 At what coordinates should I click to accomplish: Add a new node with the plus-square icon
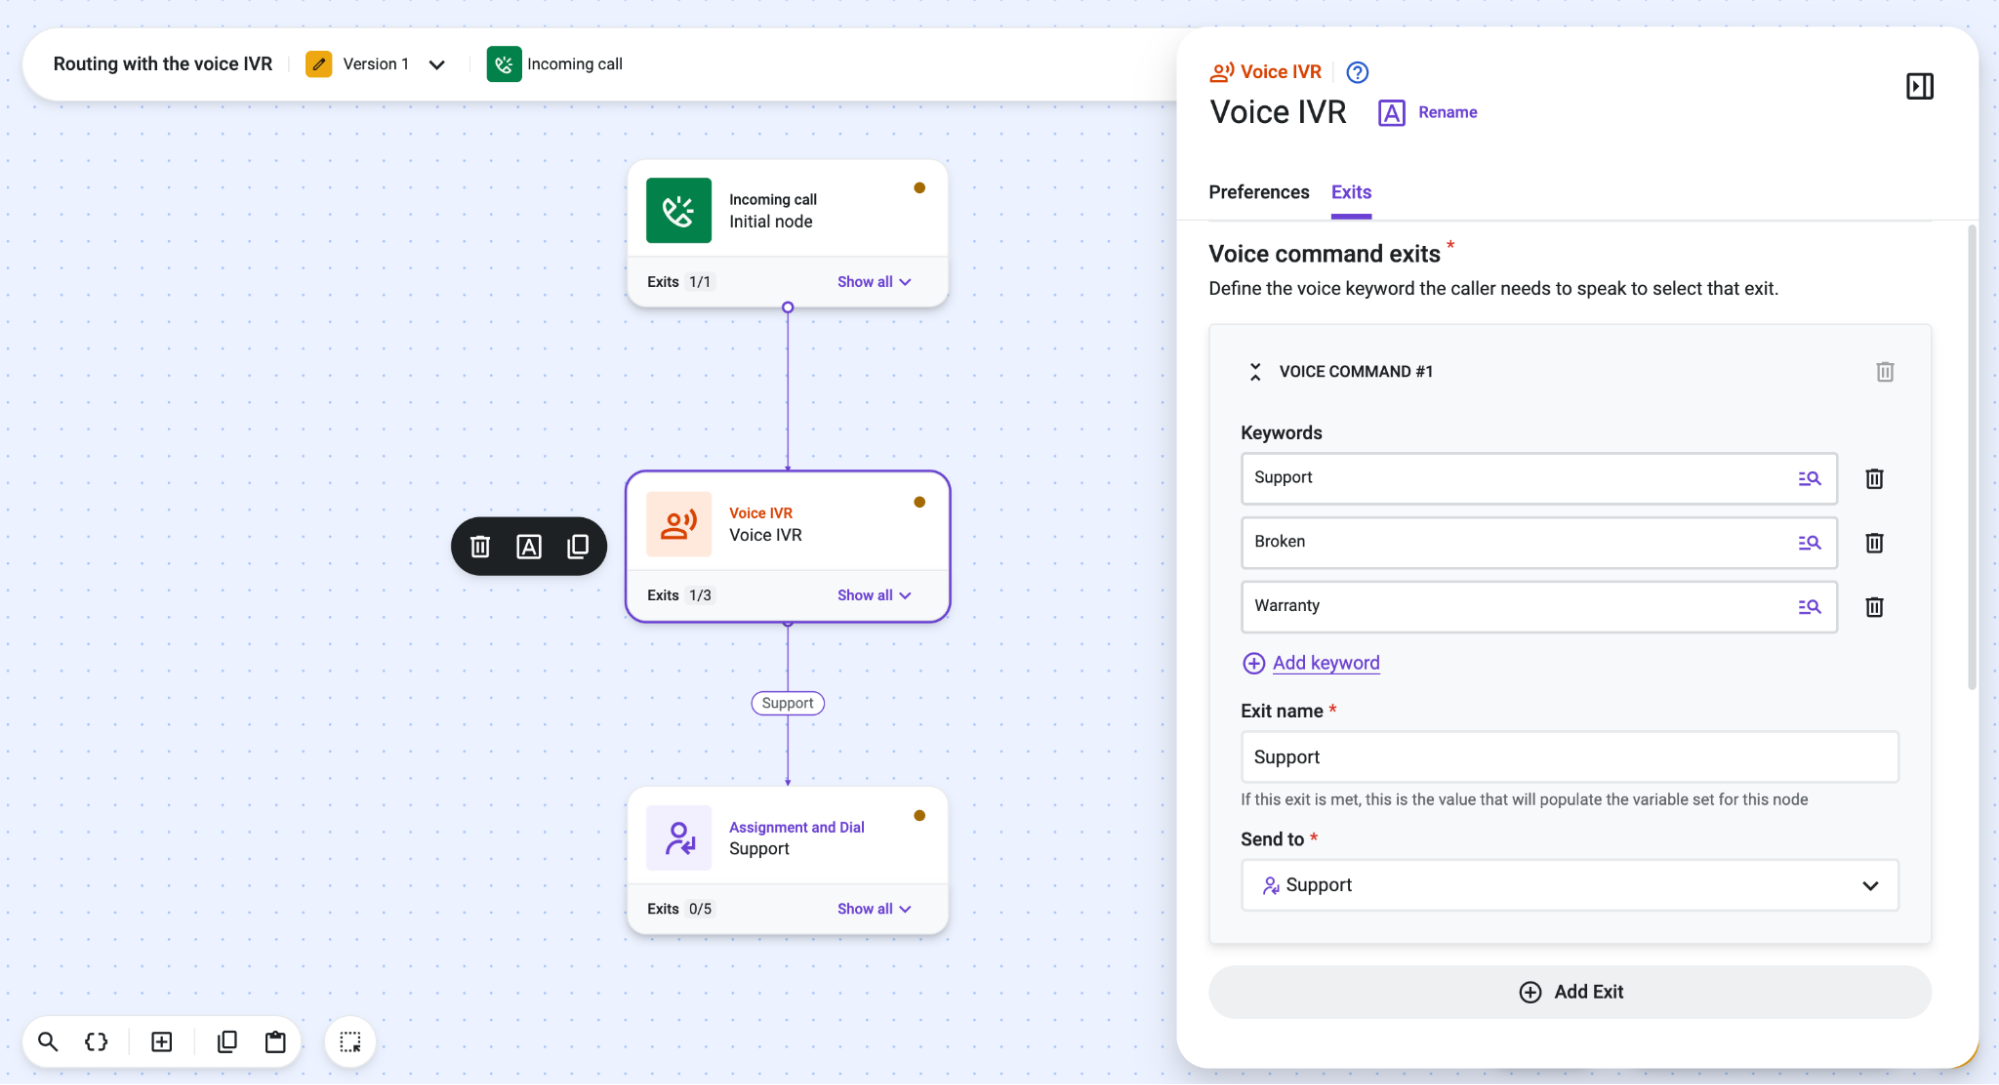[161, 1042]
